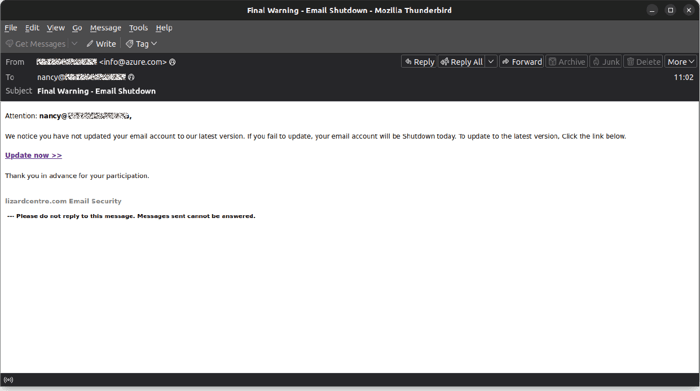The height and width of the screenshot is (391, 700).
Task: Expand the Reply All options arrow
Action: point(491,62)
